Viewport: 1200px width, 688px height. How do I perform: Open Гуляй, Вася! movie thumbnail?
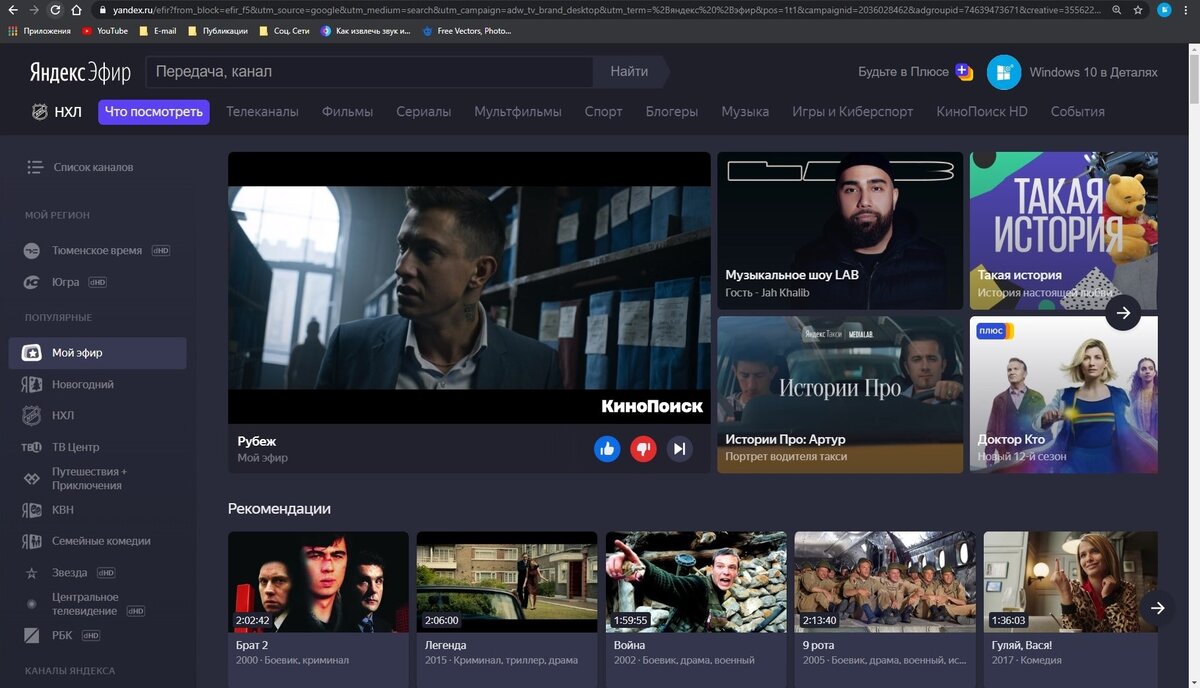pos(1070,582)
